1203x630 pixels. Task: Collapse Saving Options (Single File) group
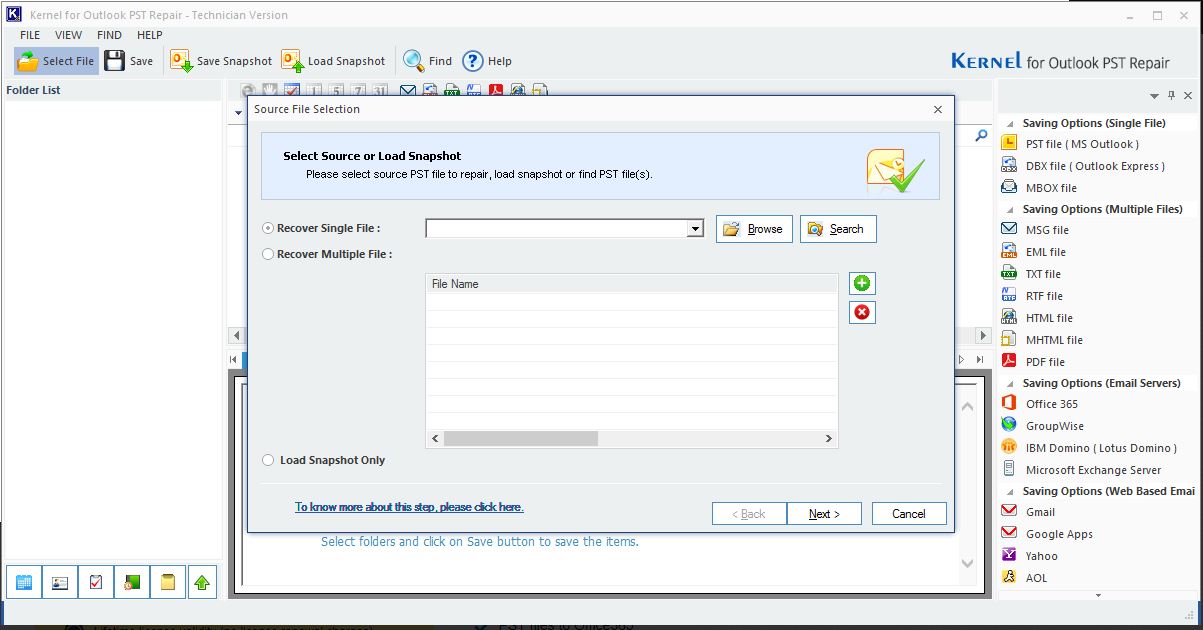pos(1009,124)
